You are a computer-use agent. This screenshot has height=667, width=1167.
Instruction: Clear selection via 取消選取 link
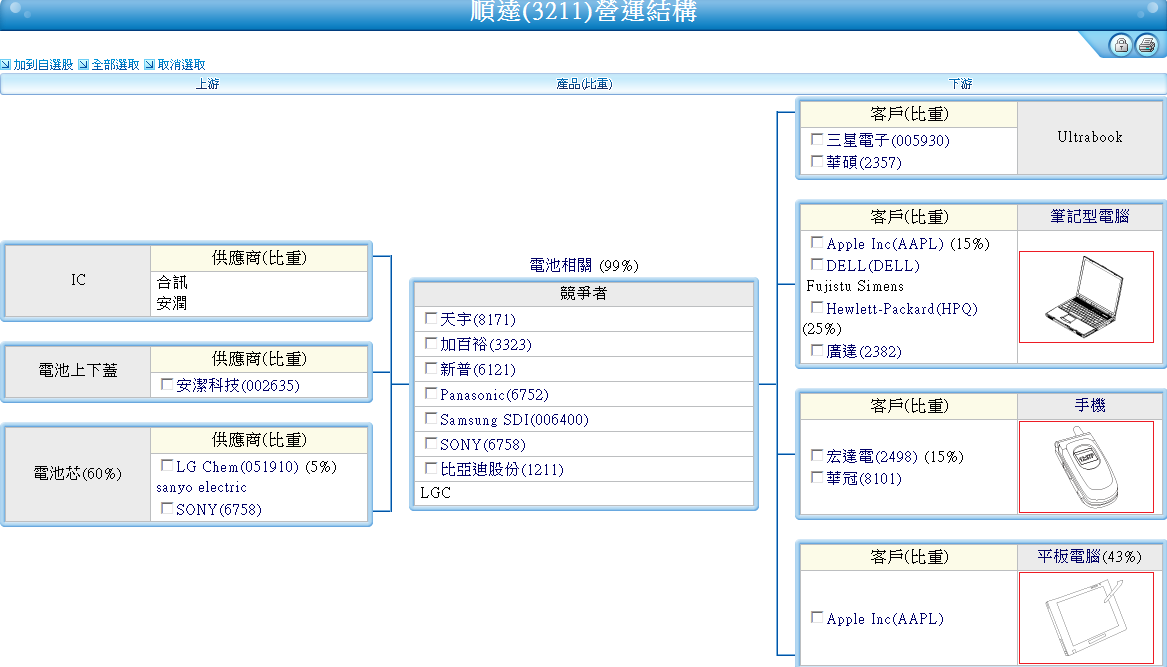point(182,65)
